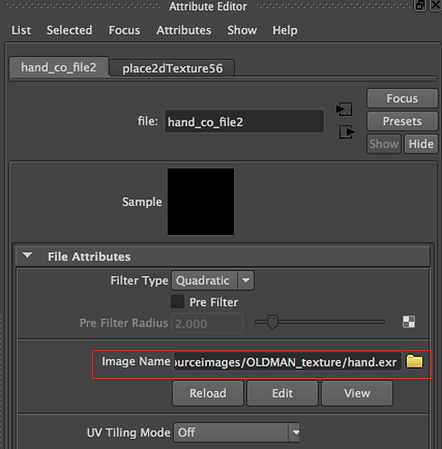Viewport: 442px width, 449px height.
Task: Switch to the place2dTexture56 tab
Action: [172, 68]
